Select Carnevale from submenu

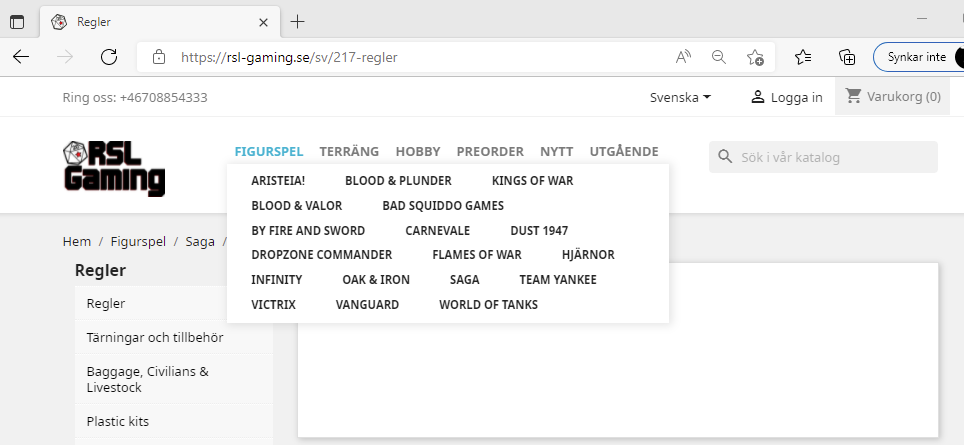point(438,230)
